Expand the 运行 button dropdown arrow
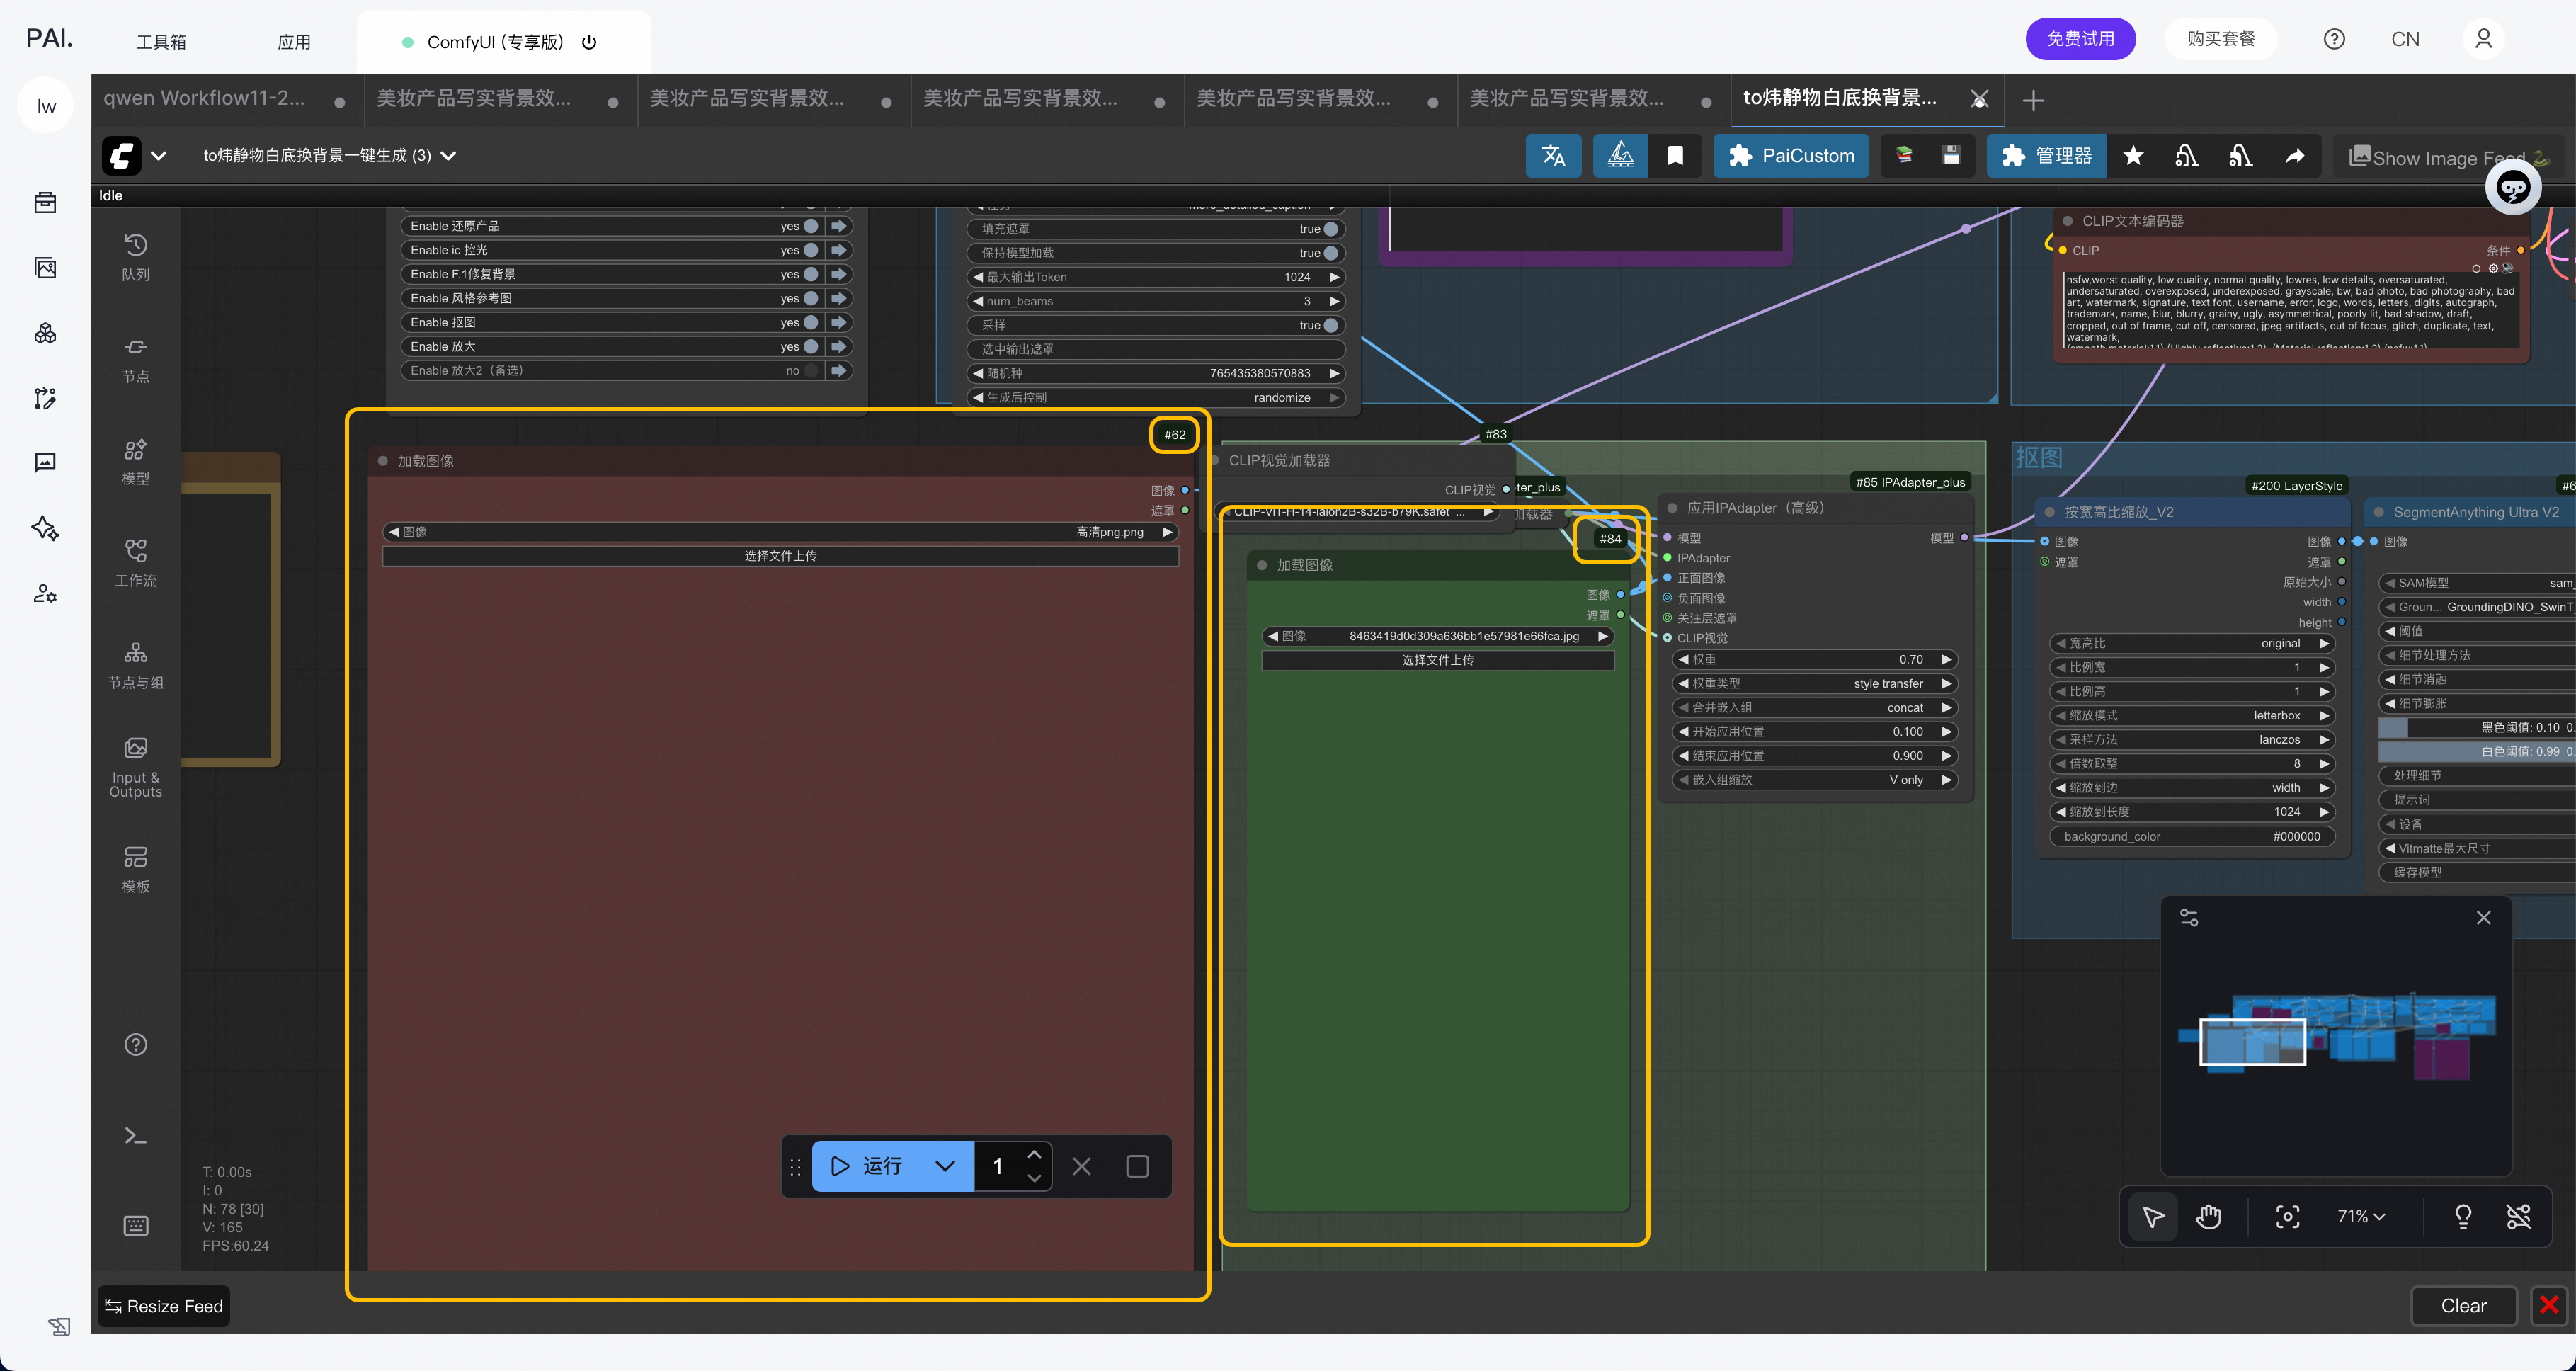Screen dimensions: 2576x1371 point(944,1166)
